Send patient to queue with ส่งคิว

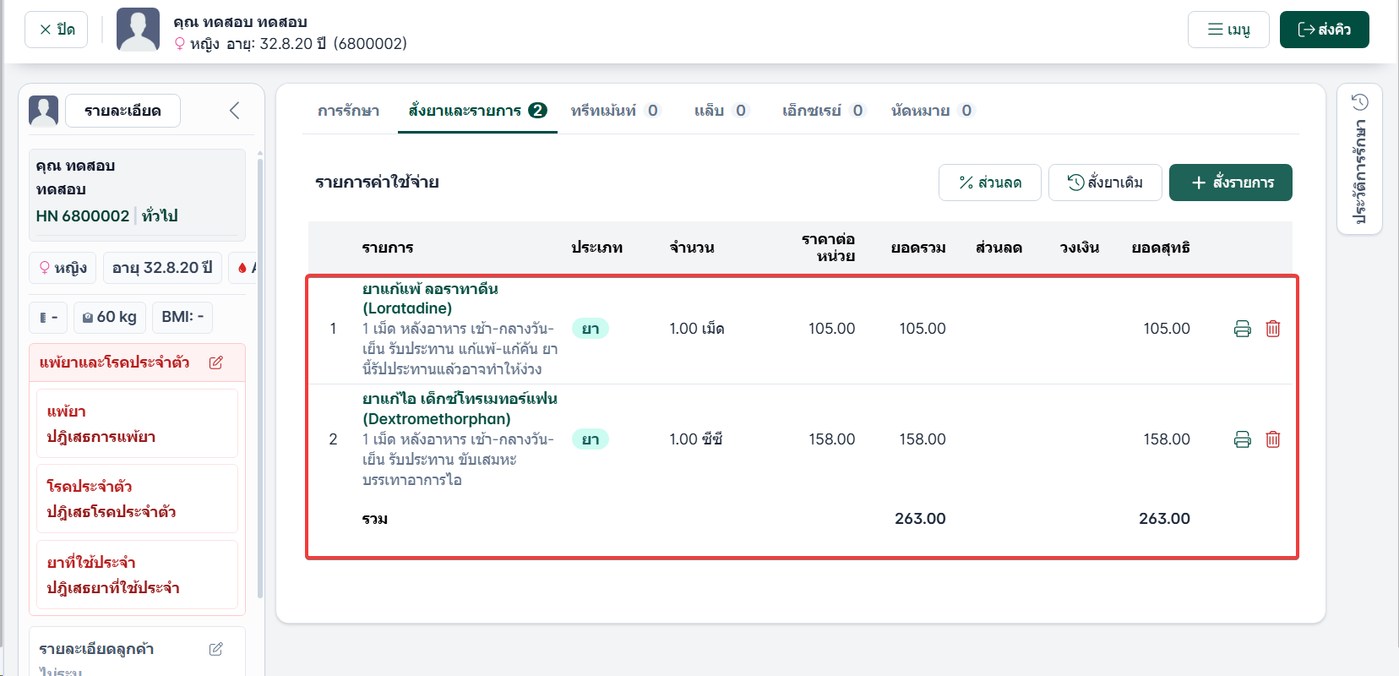(1325, 29)
